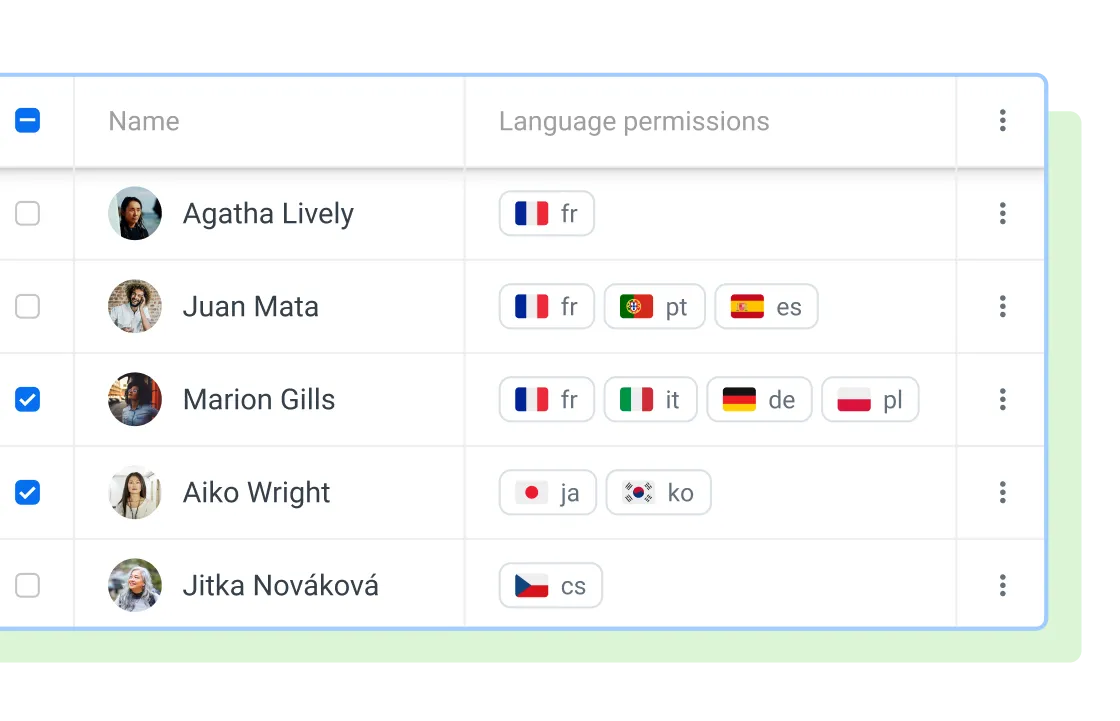Select the Jitka Nováková row checkbox

28,586
